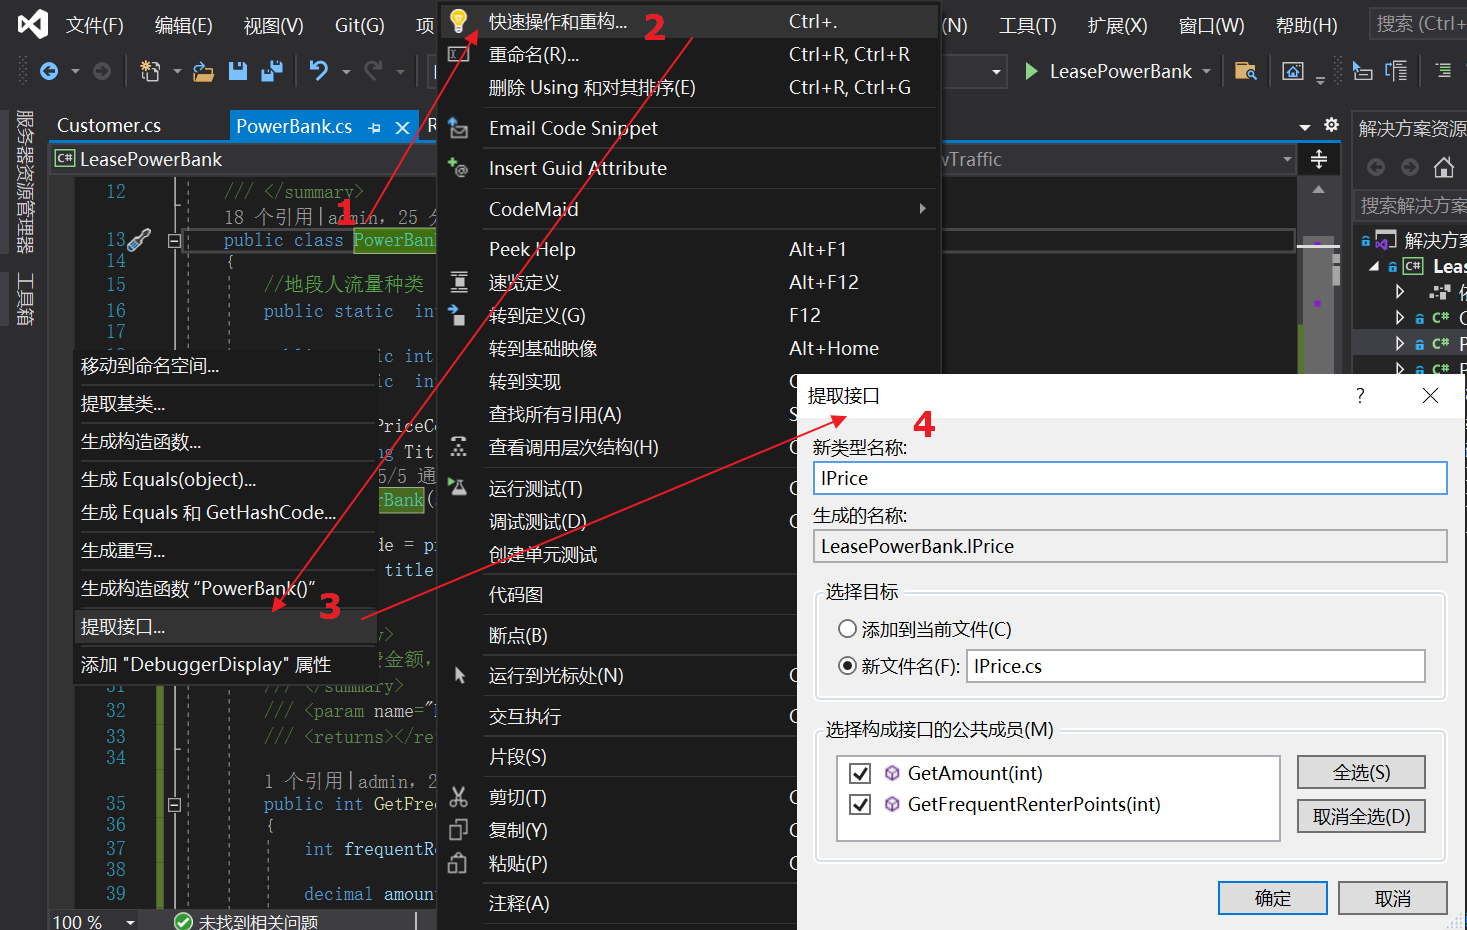Click the 全选(S) button
The width and height of the screenshot is (1467, 930).
[x=1361, y=772]
